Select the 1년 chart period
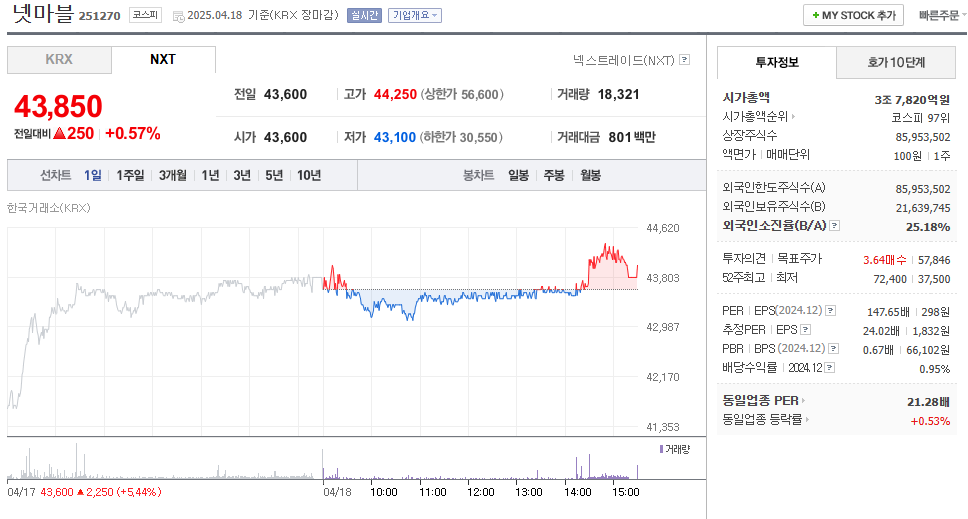Image resolution: width=968 pixels, height=519 pixels. point(210,175)
